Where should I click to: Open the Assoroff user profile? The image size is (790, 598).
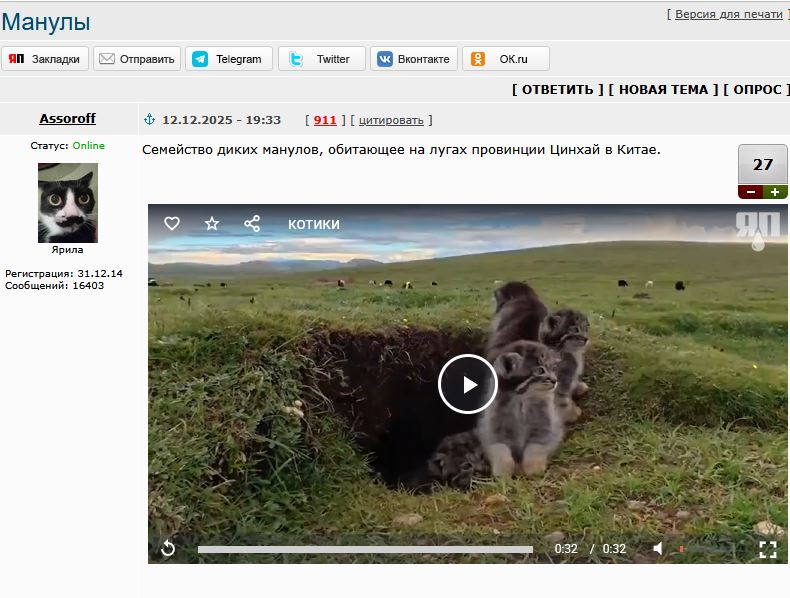(x=68, y=118)
